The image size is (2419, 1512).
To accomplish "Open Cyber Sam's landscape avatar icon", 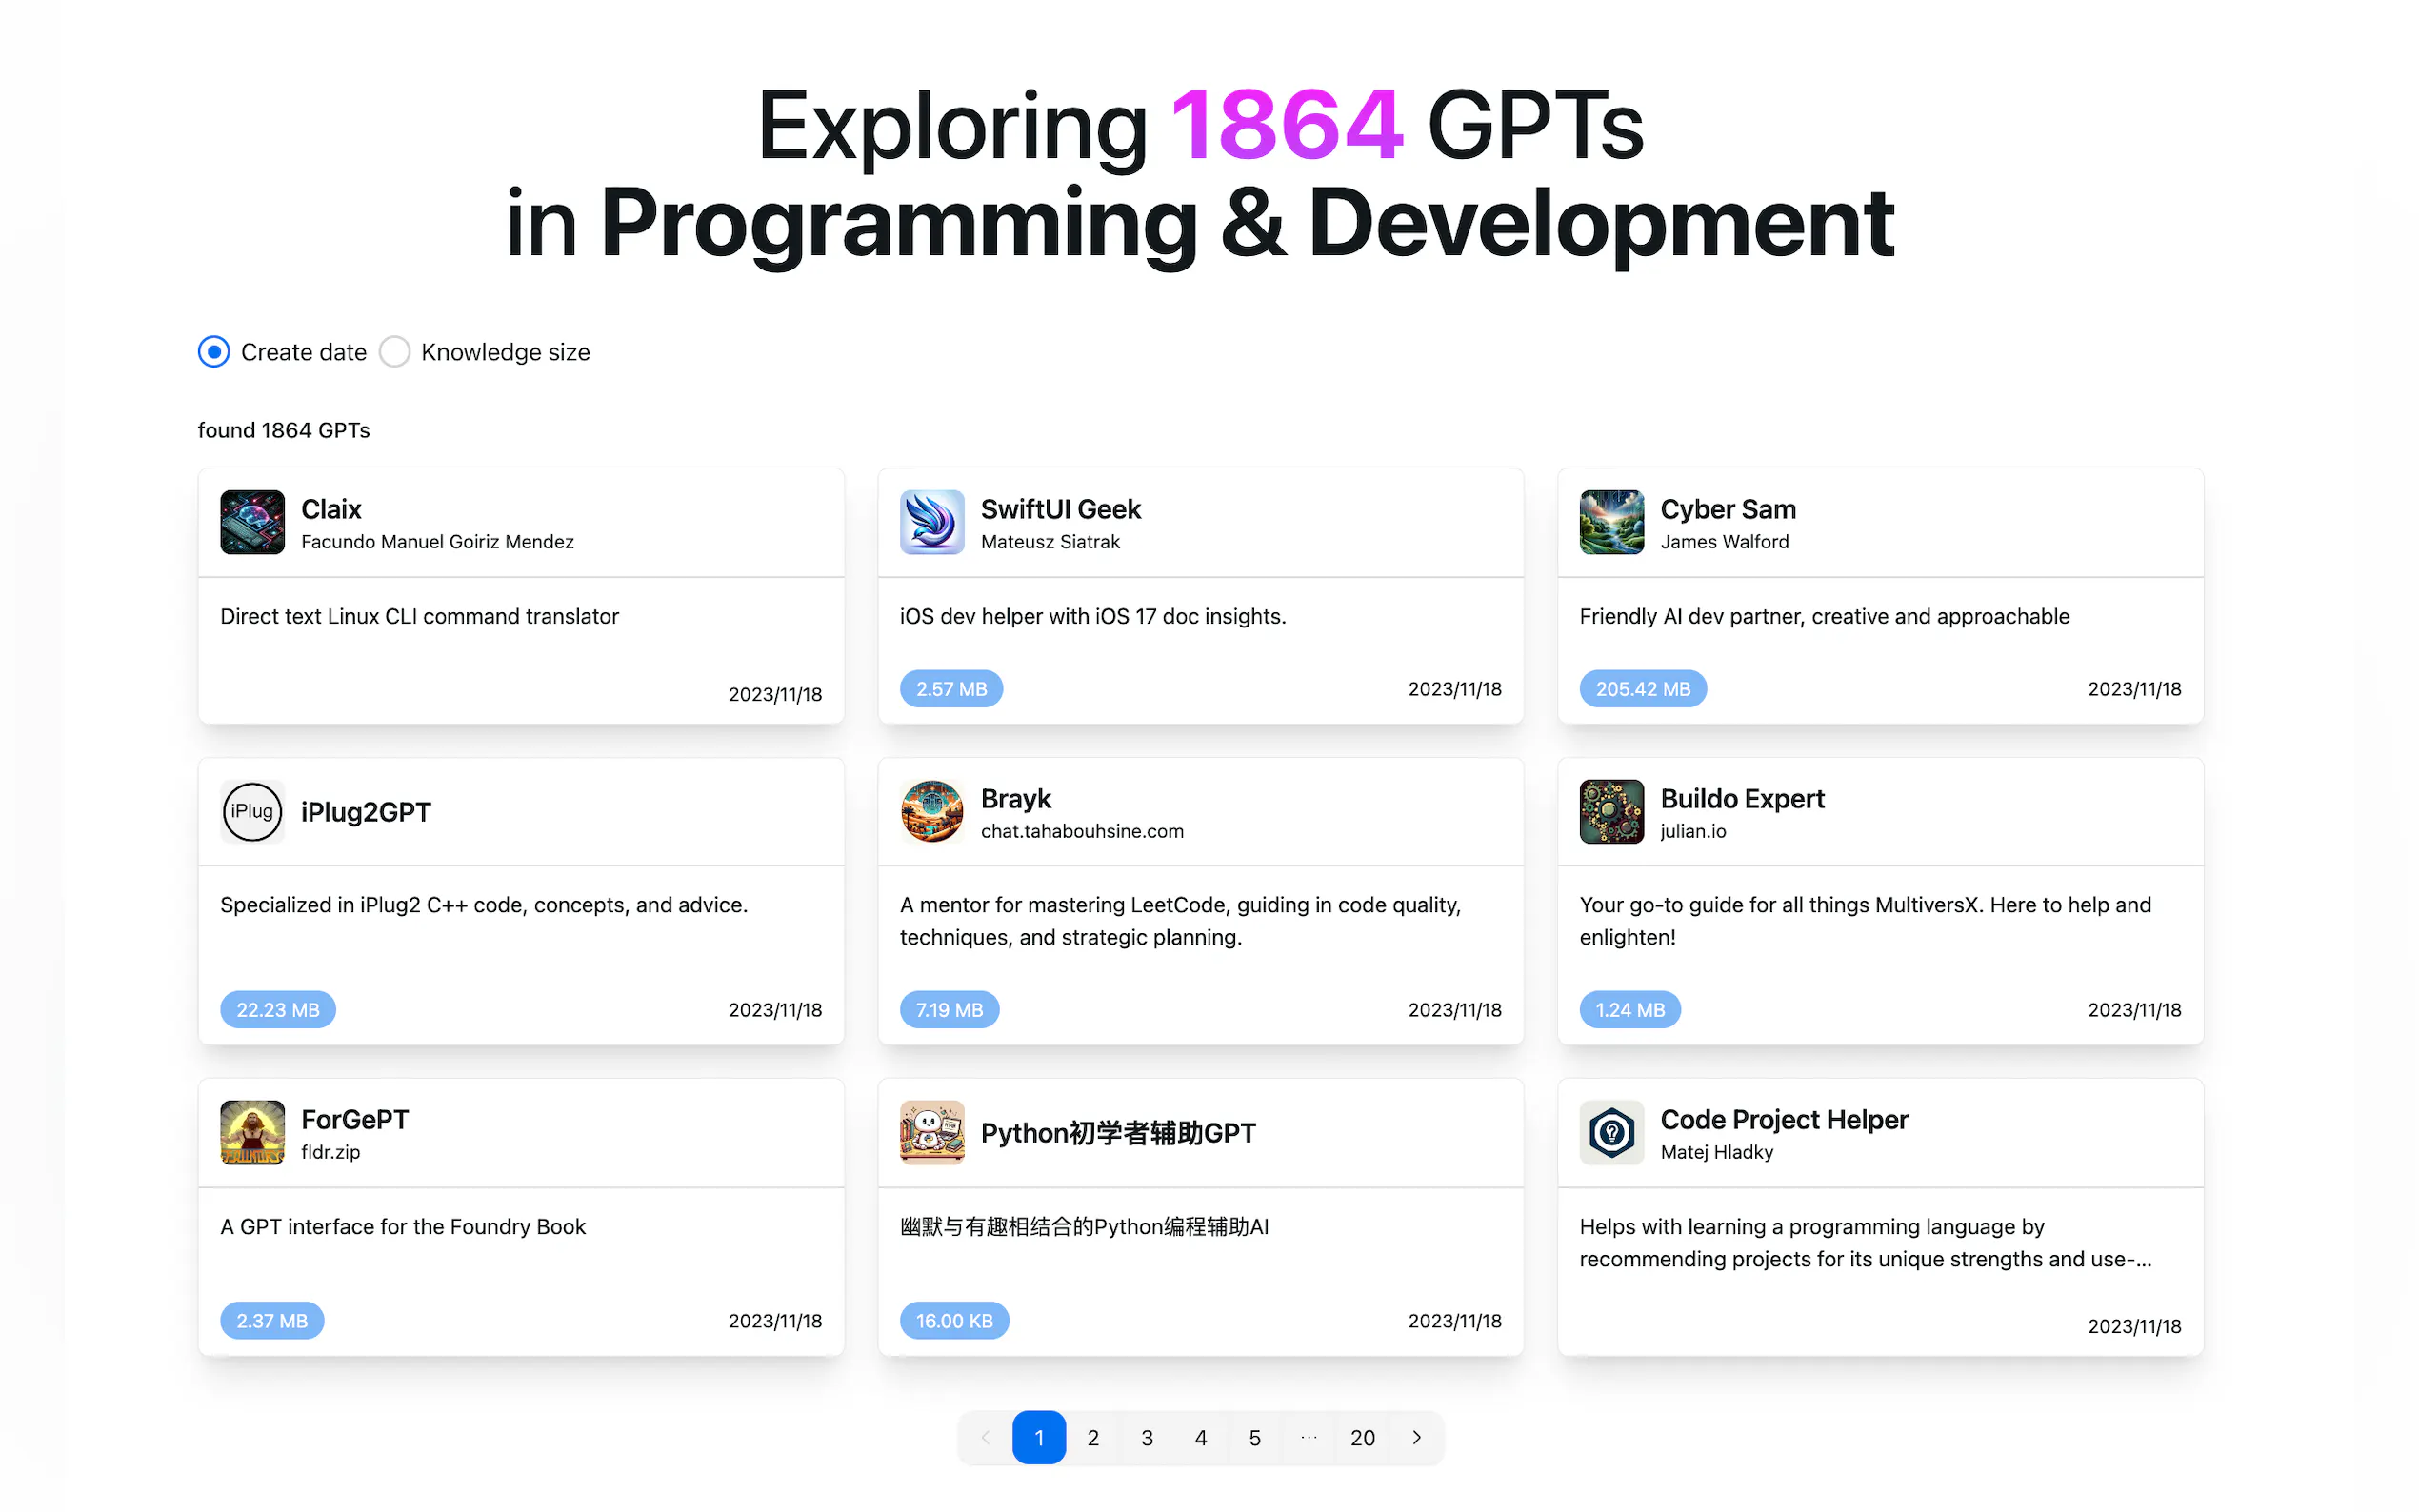I will coord(1611,522).
